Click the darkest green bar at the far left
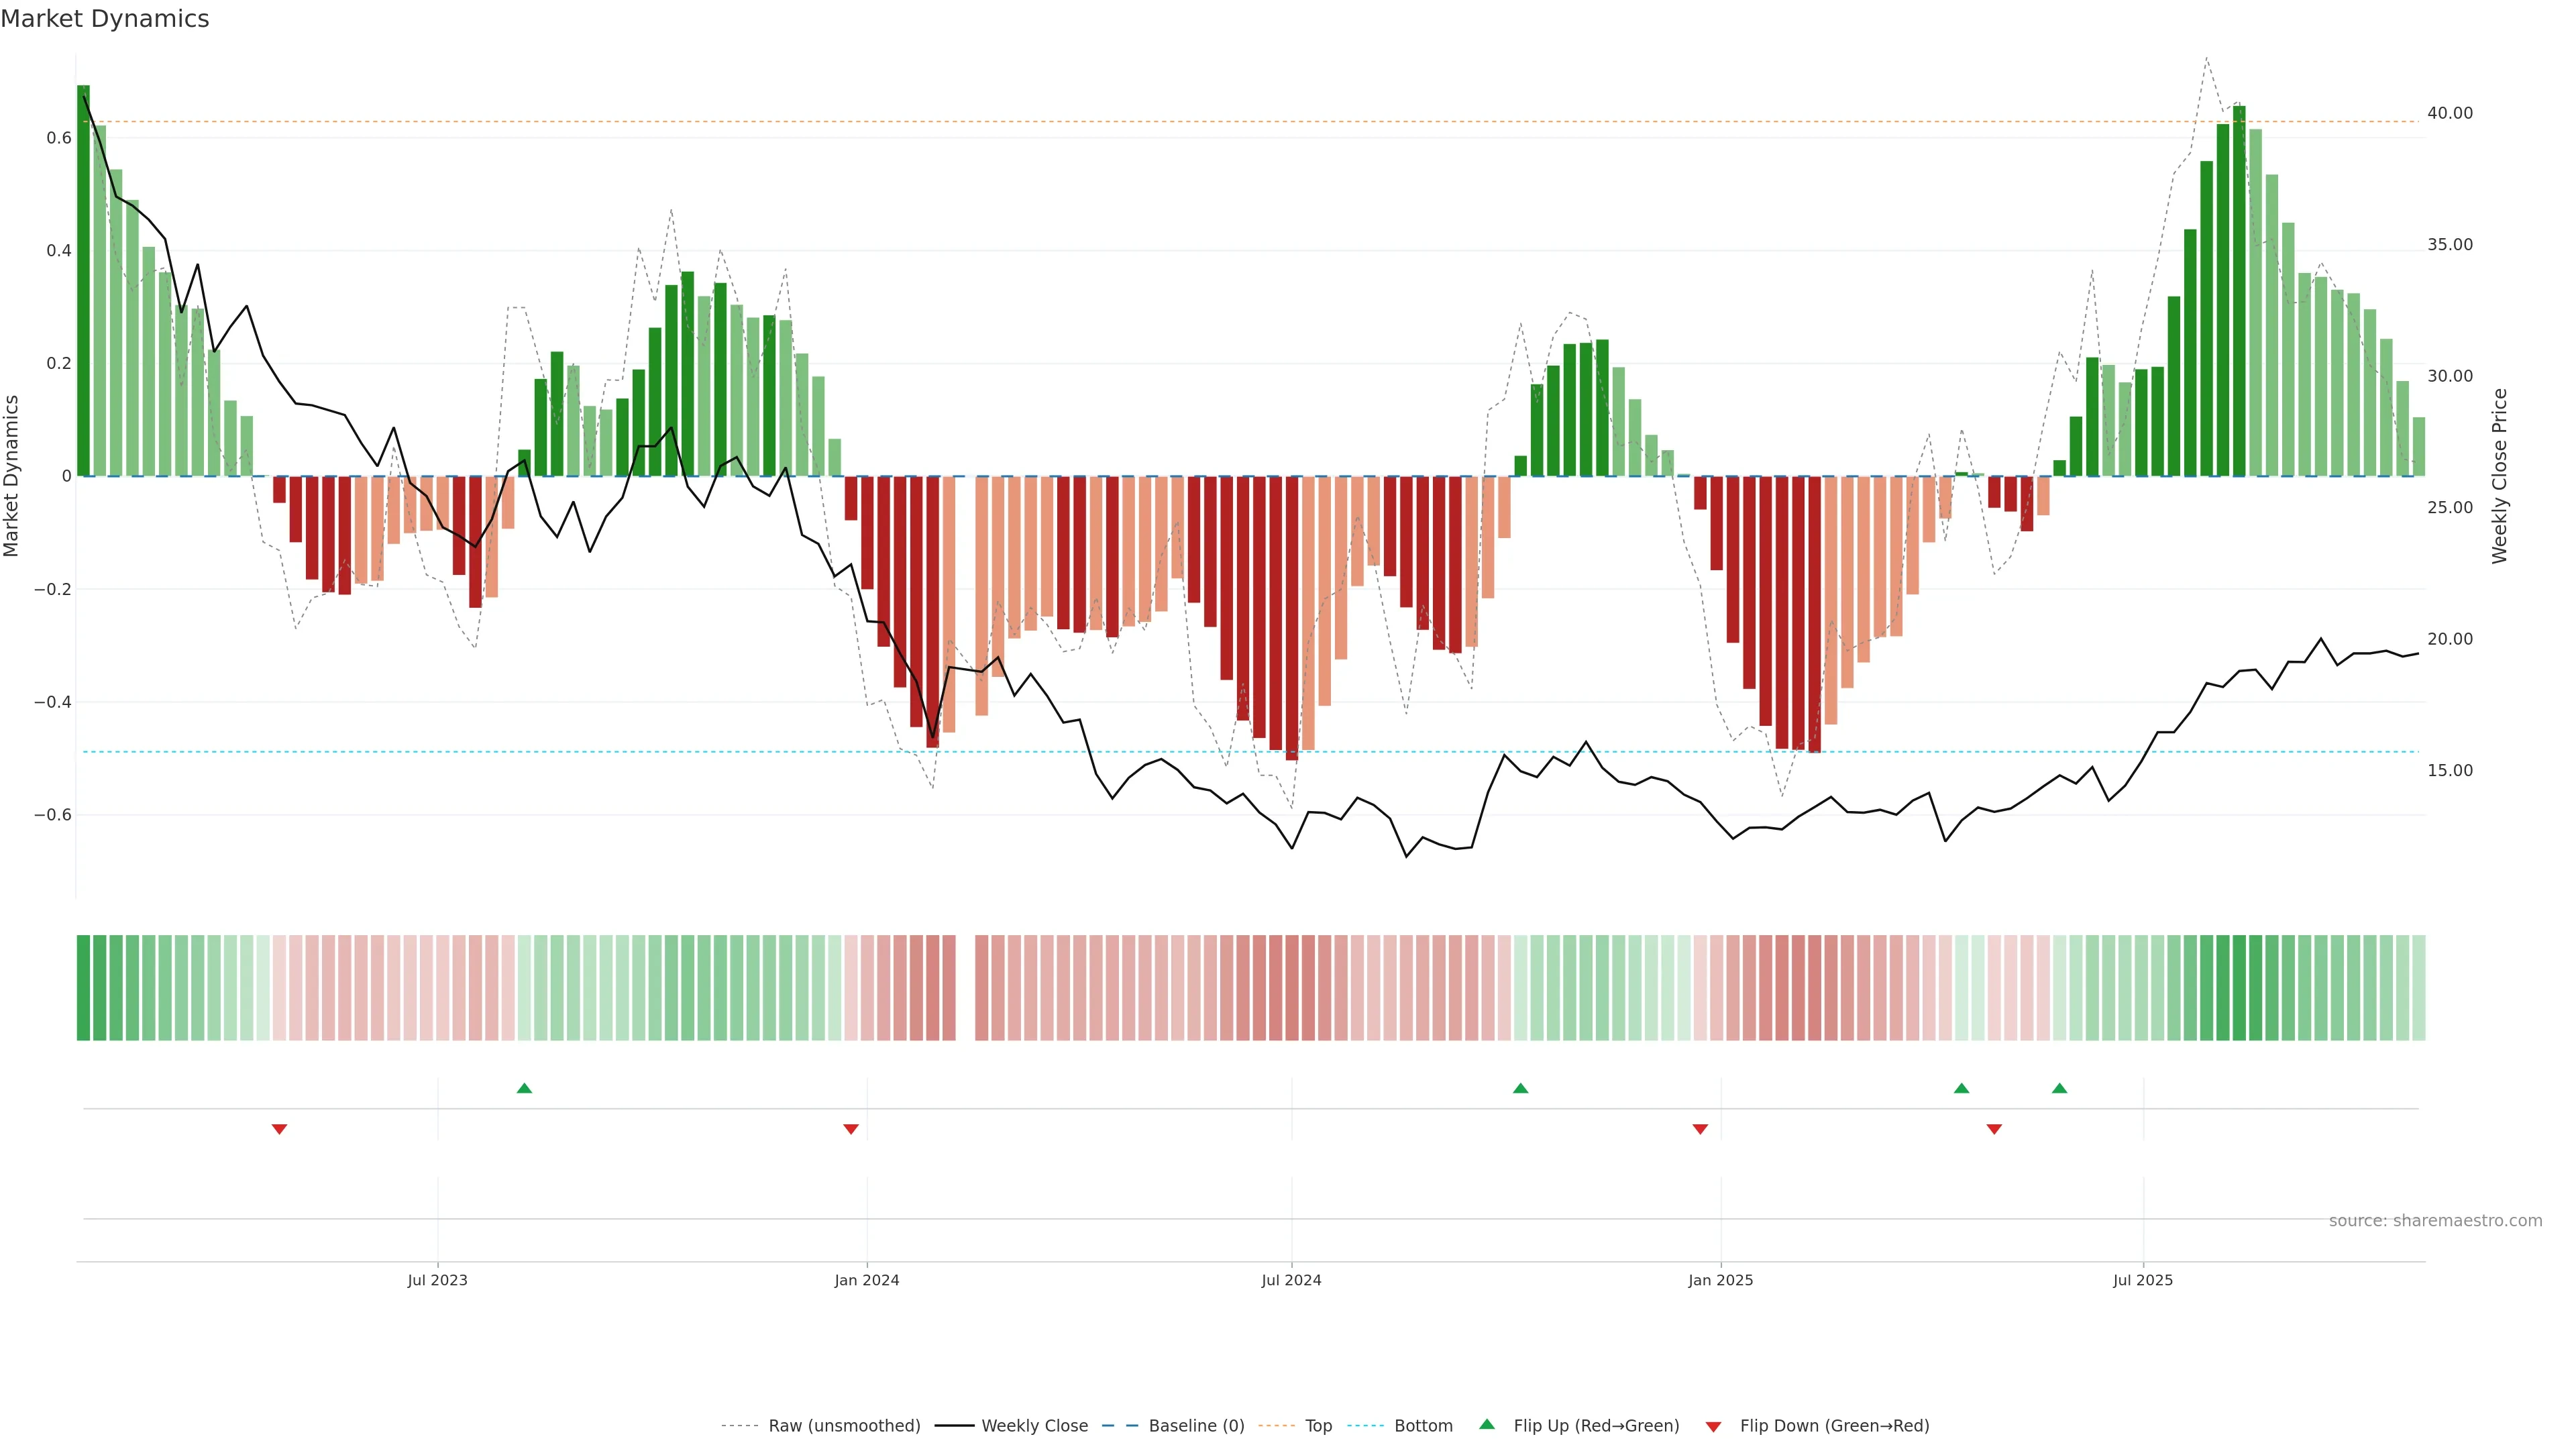 (x=83, y=280)
